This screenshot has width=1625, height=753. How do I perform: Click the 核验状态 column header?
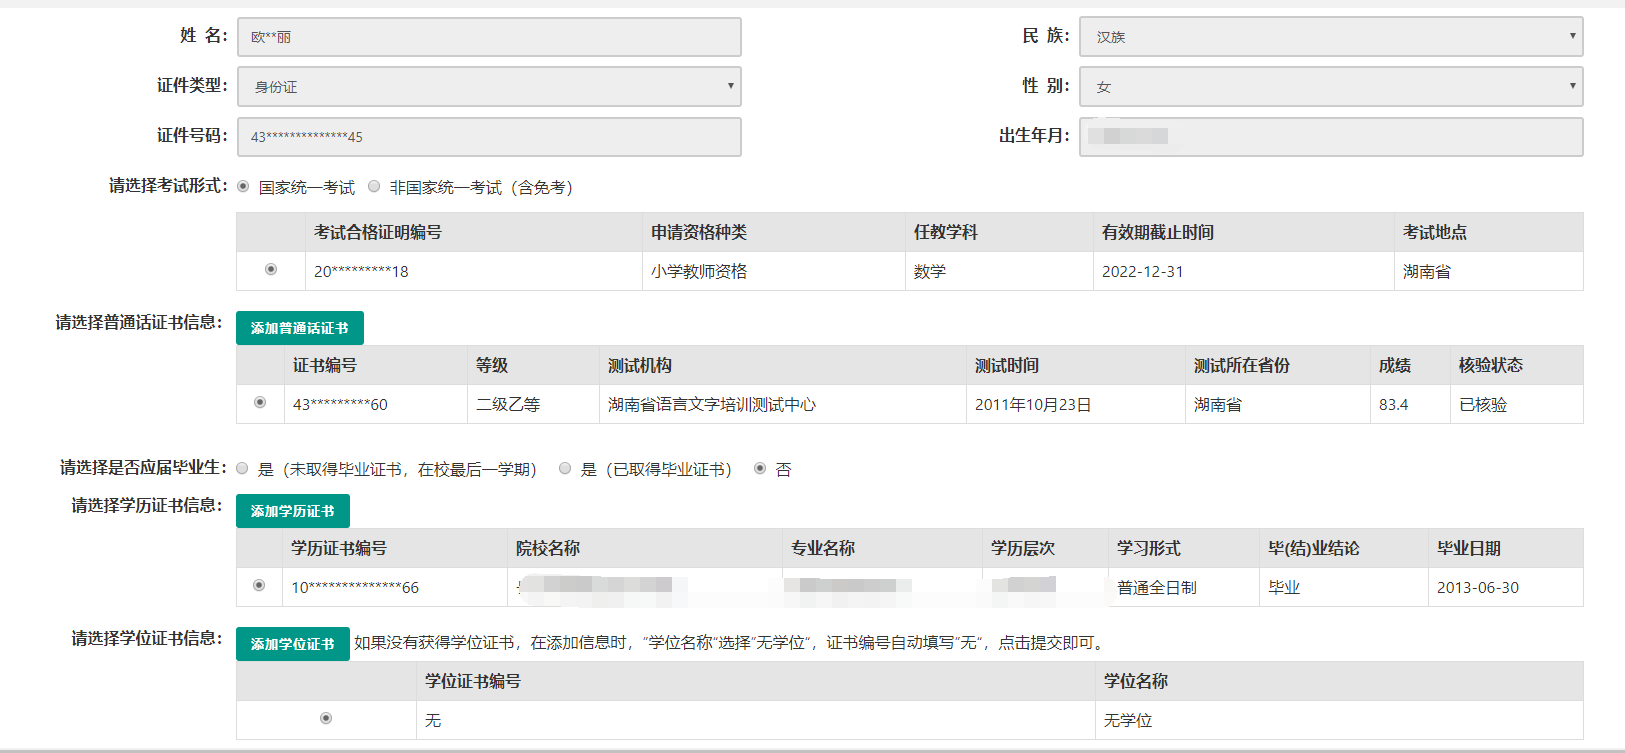pos(1490,365)
